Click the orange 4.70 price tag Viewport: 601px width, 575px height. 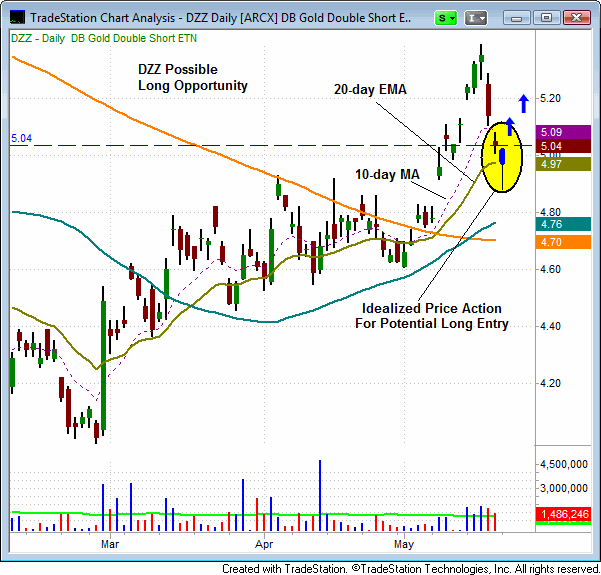point(563,242)
